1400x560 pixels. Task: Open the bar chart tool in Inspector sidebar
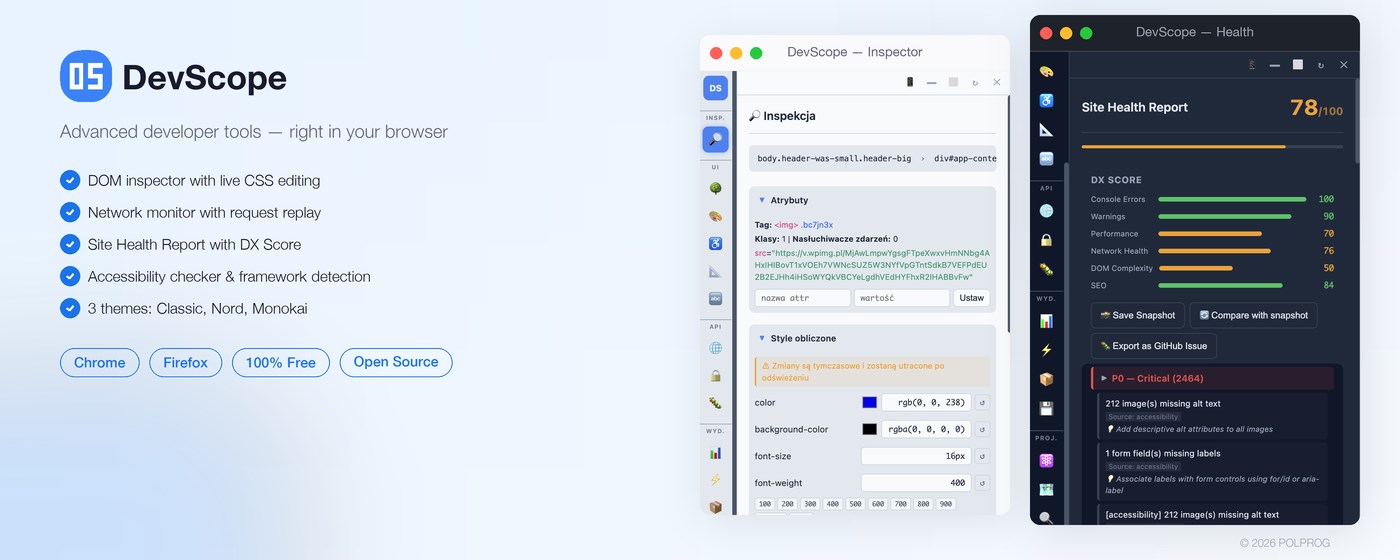[x=715, y=453]
